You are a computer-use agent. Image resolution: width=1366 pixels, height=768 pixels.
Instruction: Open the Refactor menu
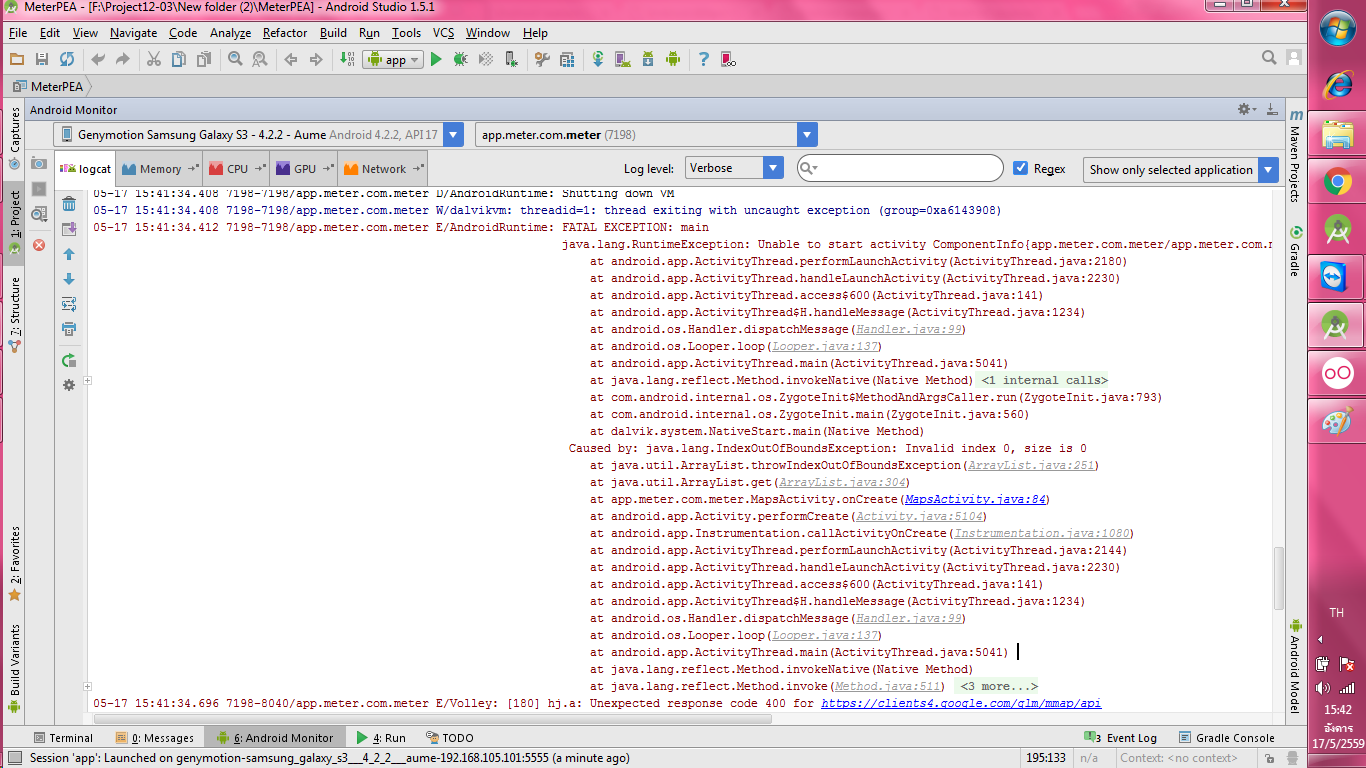coord(285,33)
